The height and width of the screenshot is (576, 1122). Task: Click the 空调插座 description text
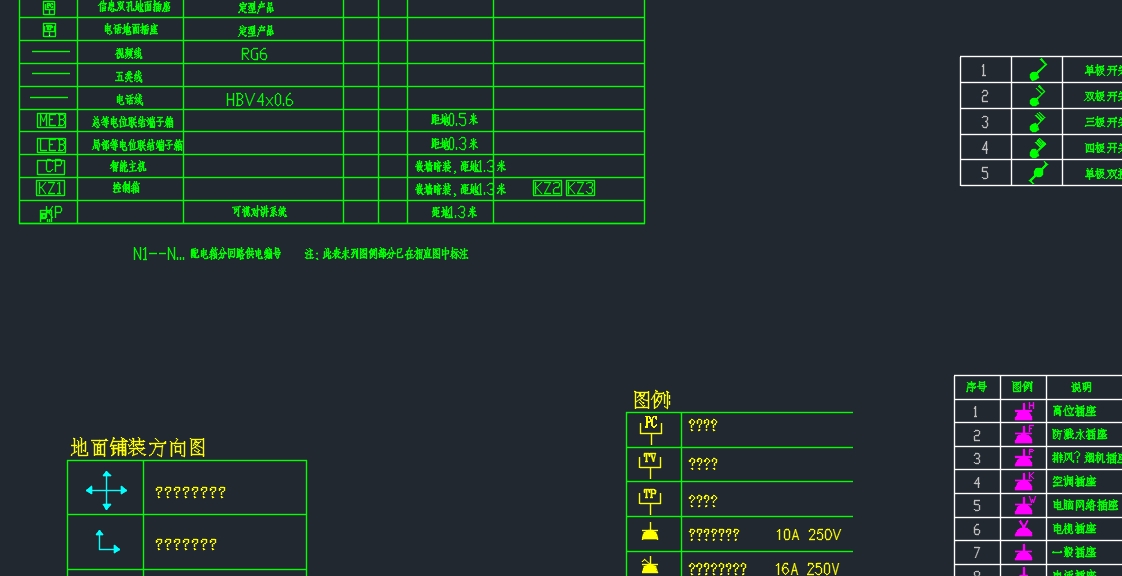(1074, 482)
